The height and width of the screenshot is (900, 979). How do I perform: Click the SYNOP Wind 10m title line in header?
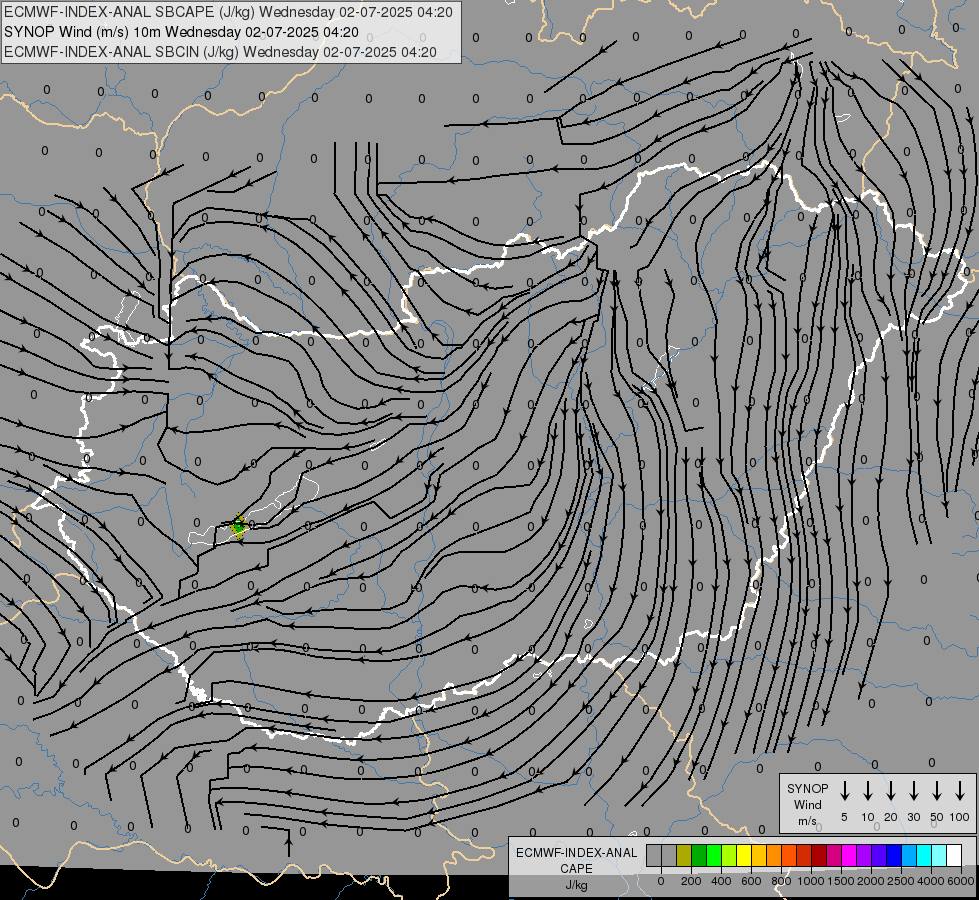point(181,32)
